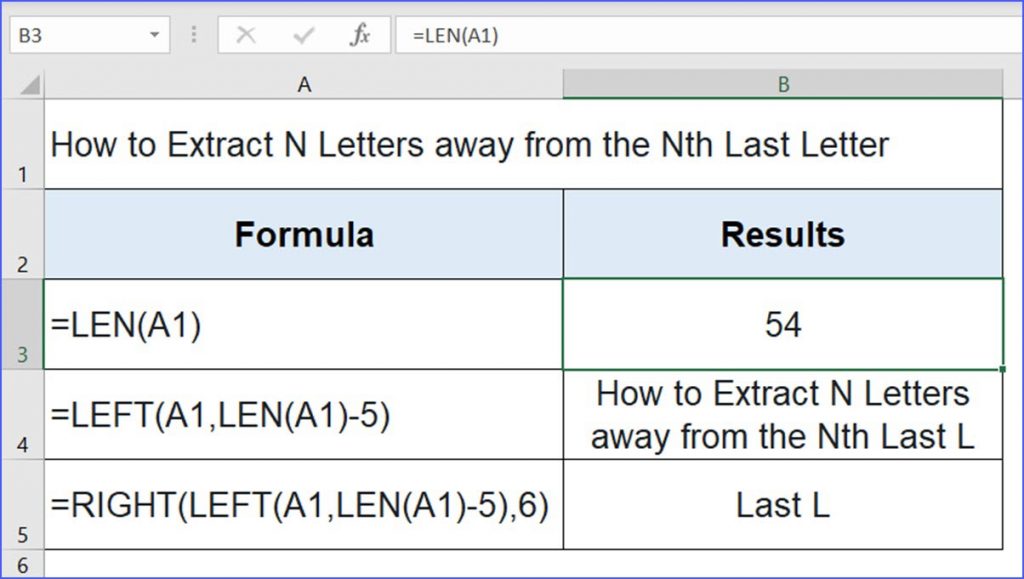Select column header B
The image size is (1024, 579).
click(x=784, y=85)
